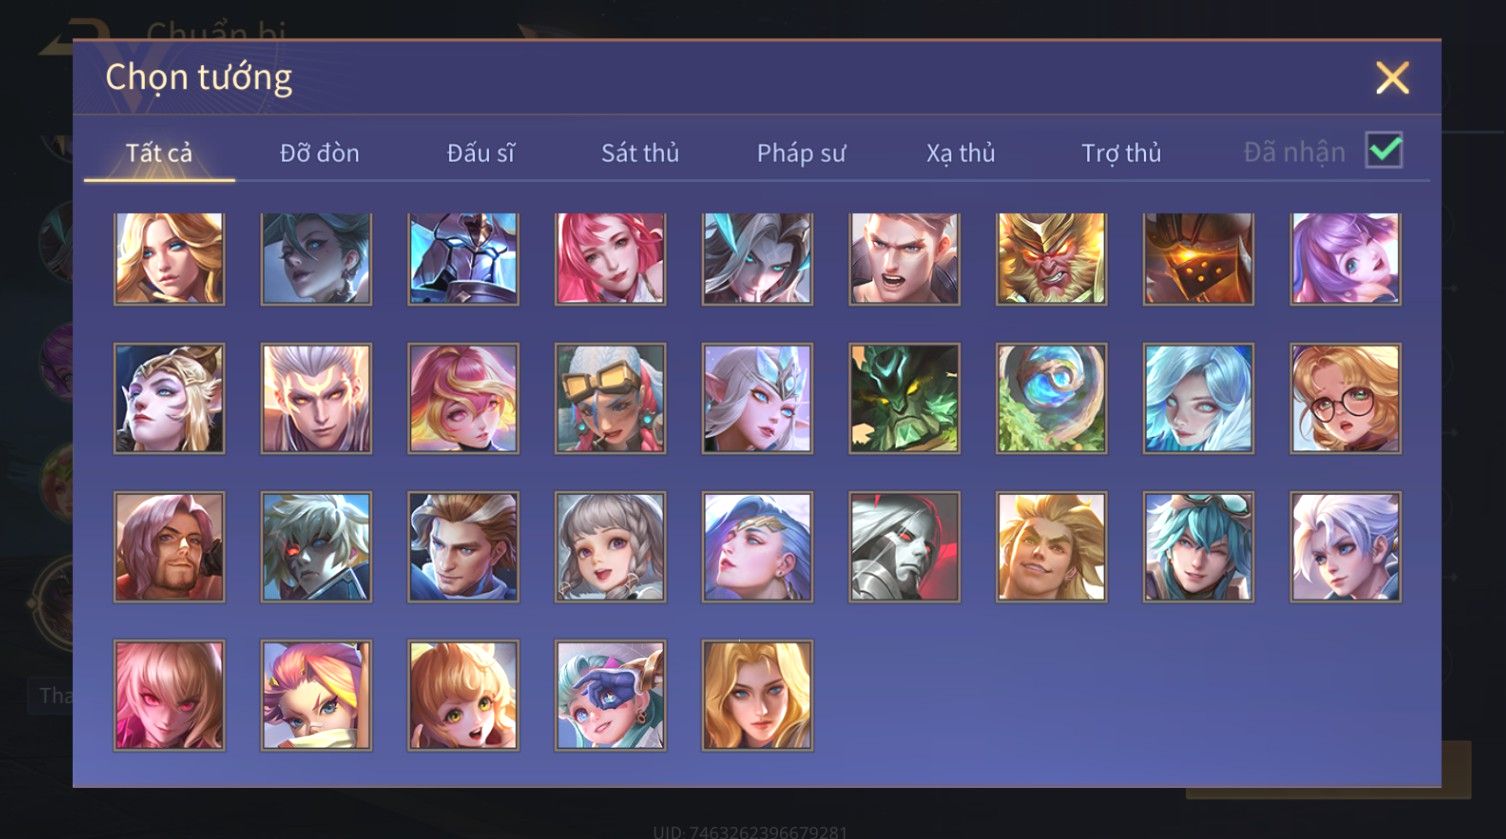1506x839 pixels.
Task: Open the Đấu sĩ tab
Action: coord(481,153)
